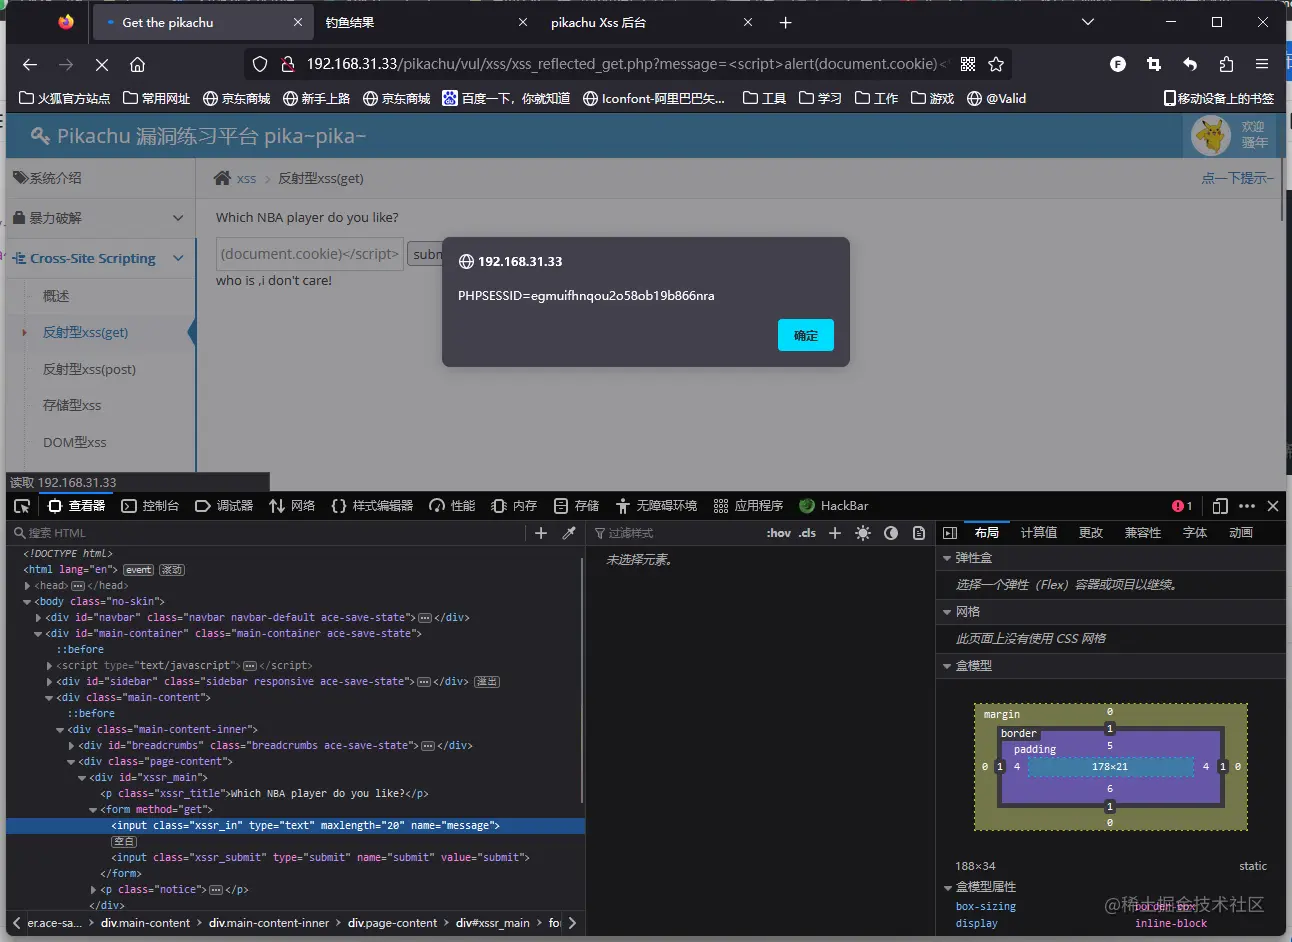Toggle dark color scheme simulation
This screenshot has width=1292, height=942.
tap(891, 533)
